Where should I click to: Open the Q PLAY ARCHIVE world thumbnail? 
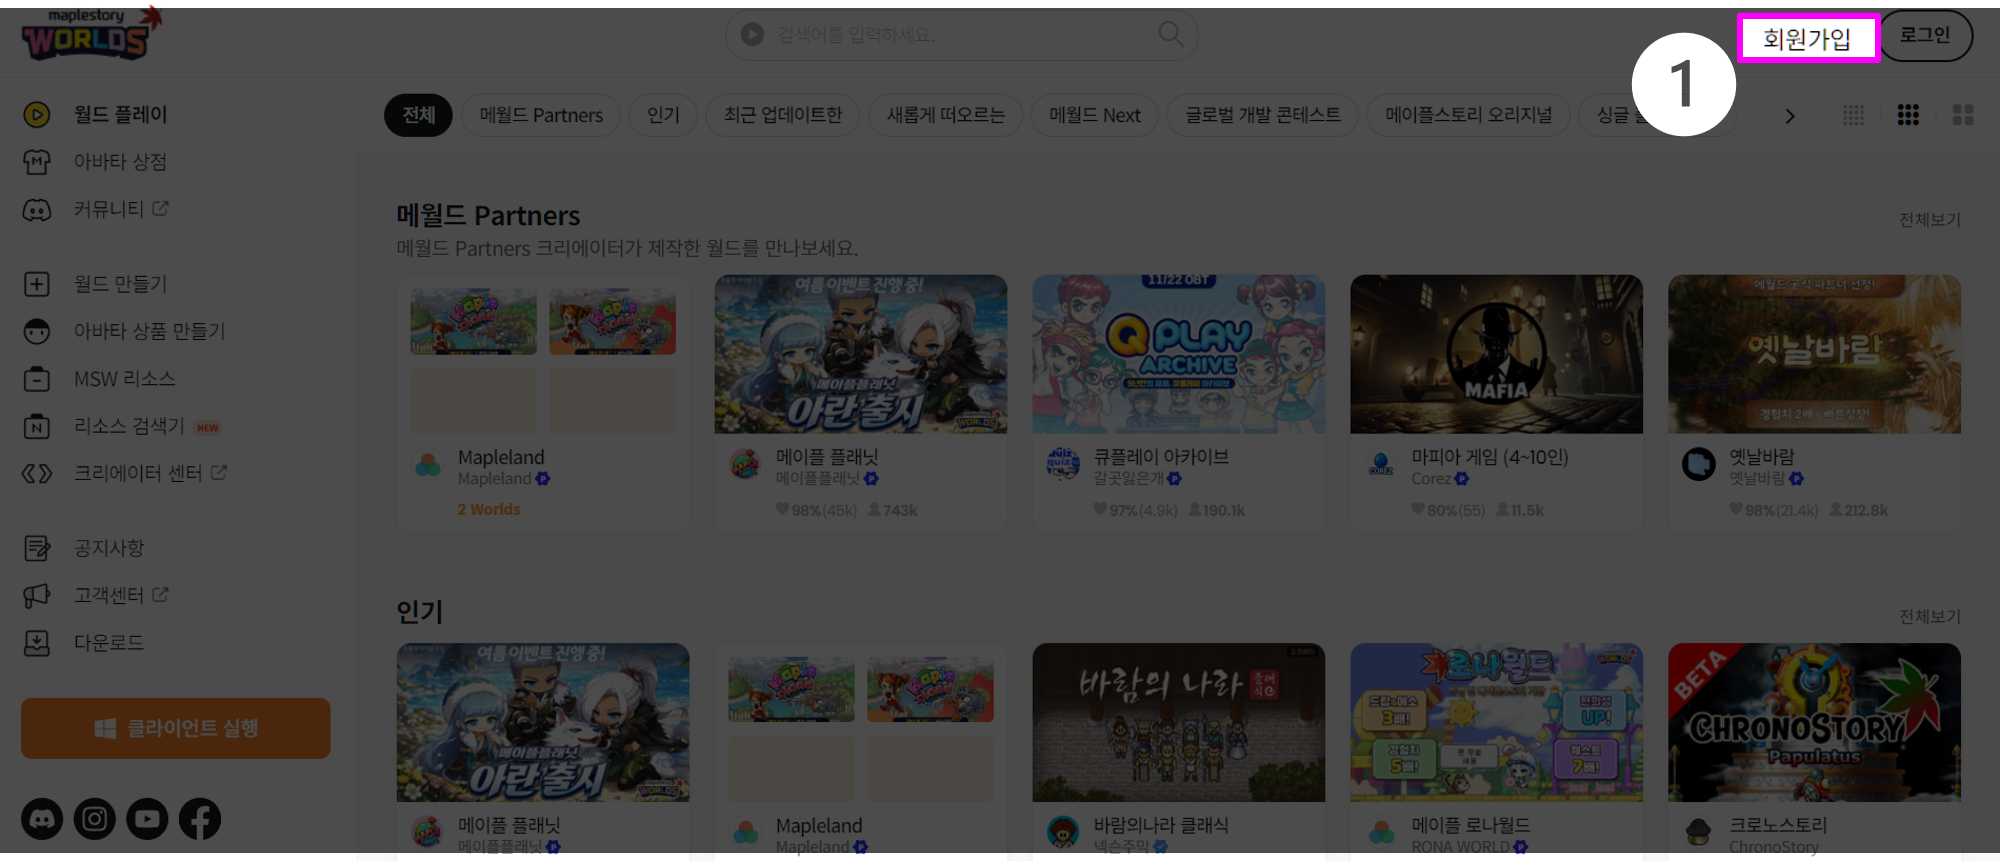coord(1179,354)
